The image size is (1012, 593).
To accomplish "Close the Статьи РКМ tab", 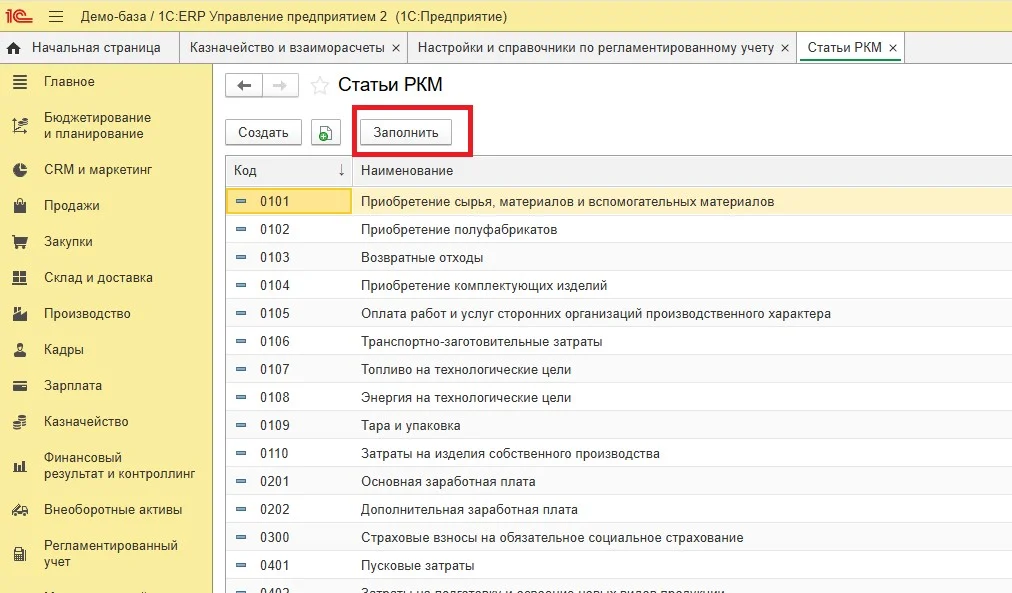I will tap(893, 48).
